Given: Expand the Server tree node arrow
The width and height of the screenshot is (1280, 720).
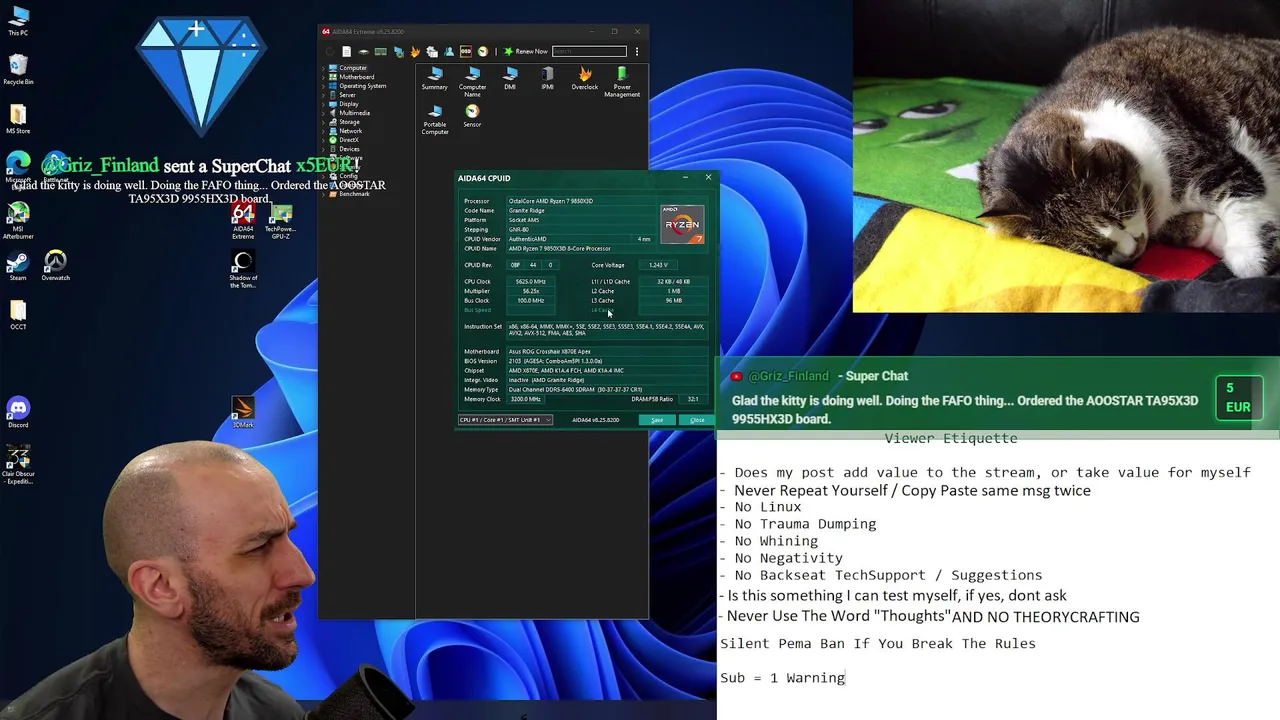Looking at the screenshot, I should point(324,95).
